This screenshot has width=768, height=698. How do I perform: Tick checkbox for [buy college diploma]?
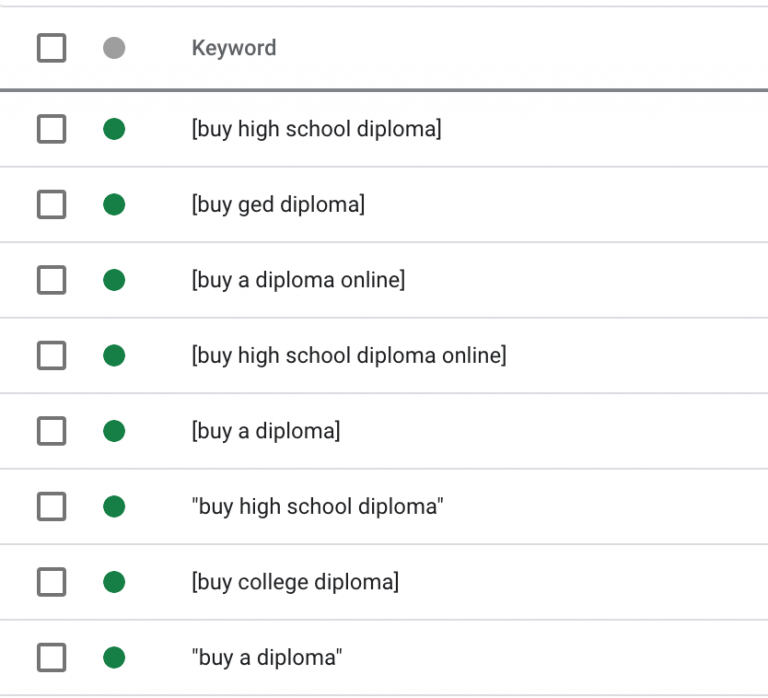pyautogui.click(x=51, y=582)
